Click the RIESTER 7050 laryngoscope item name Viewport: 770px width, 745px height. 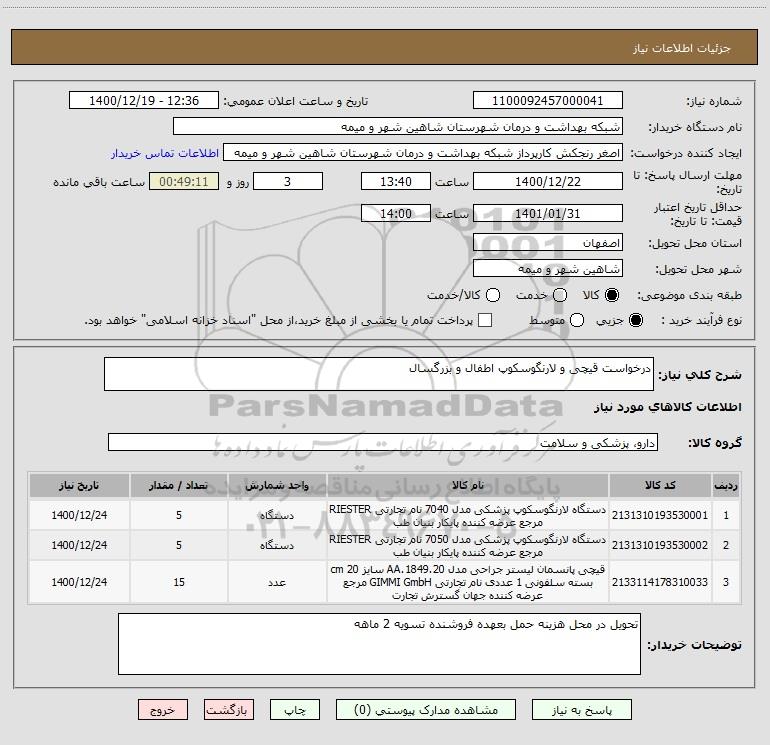tap(468, 546)
